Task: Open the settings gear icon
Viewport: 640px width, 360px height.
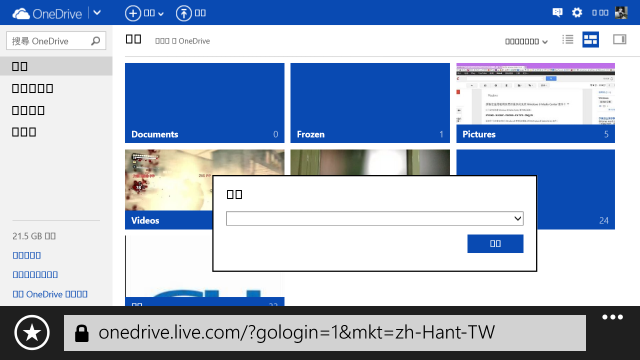Action: click(x=577, y=13)
